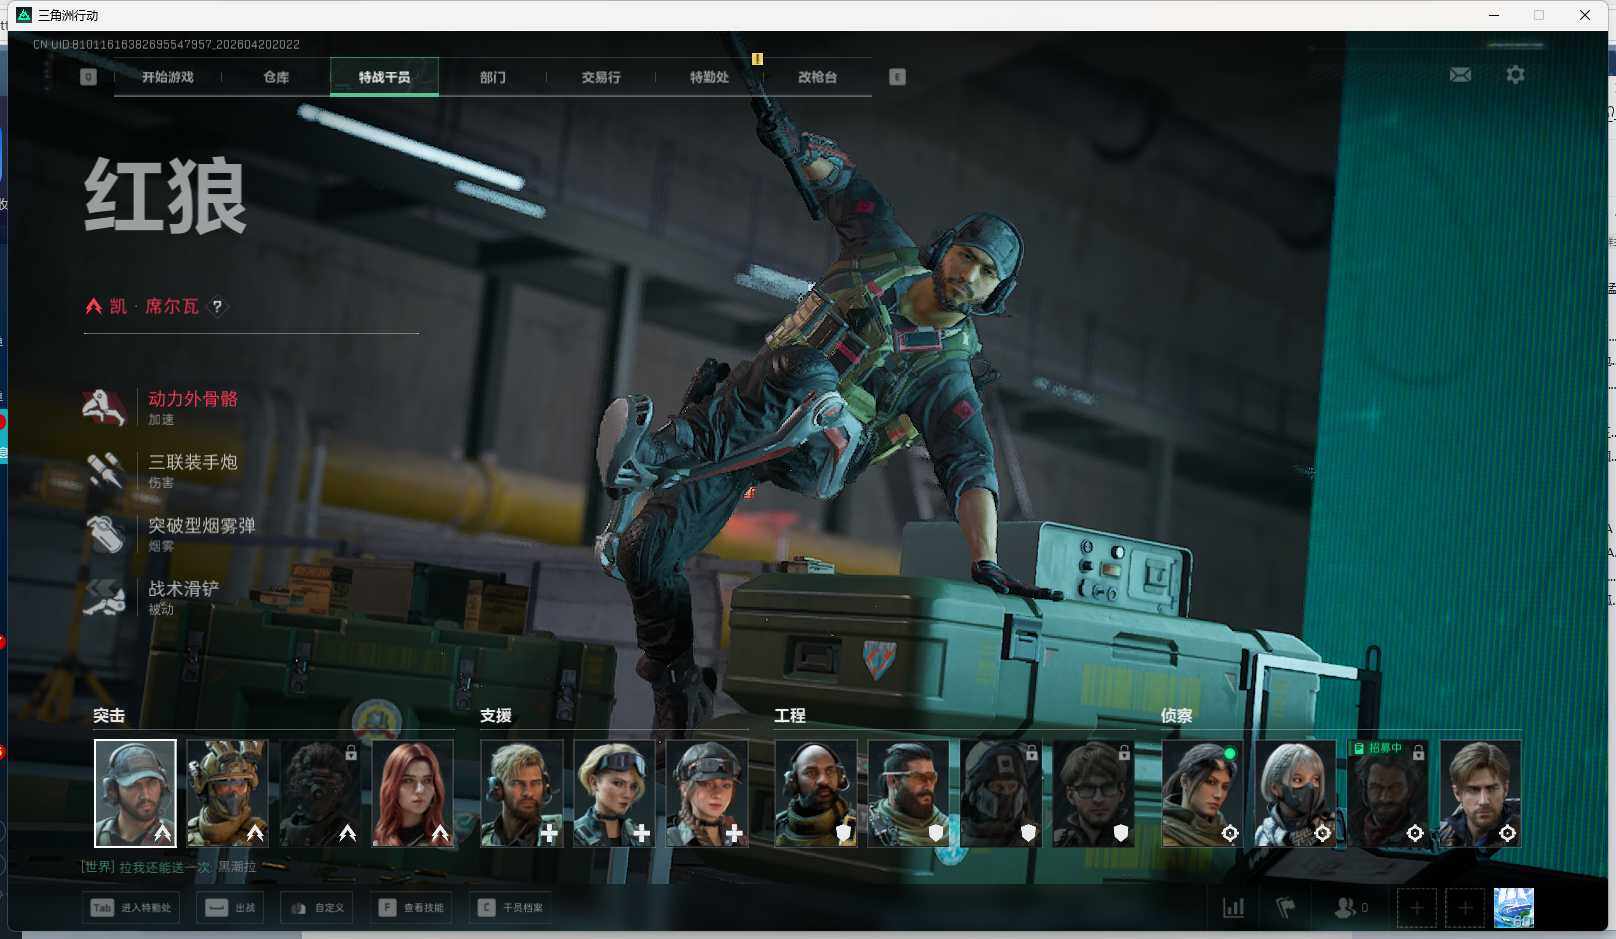This screenshot has width=1616, height=939.
Task: Switch to the 开始游戏 tab
Action: (168, 77)
